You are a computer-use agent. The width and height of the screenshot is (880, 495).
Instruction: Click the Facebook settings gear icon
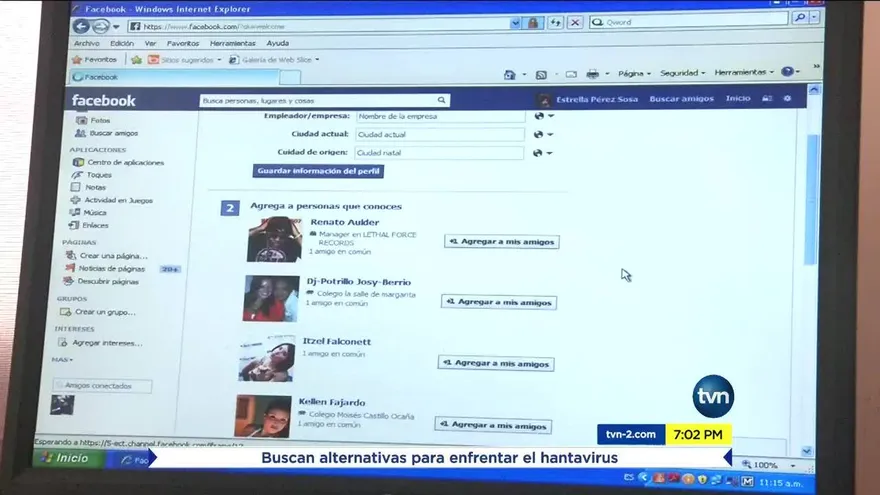point(787,98)
